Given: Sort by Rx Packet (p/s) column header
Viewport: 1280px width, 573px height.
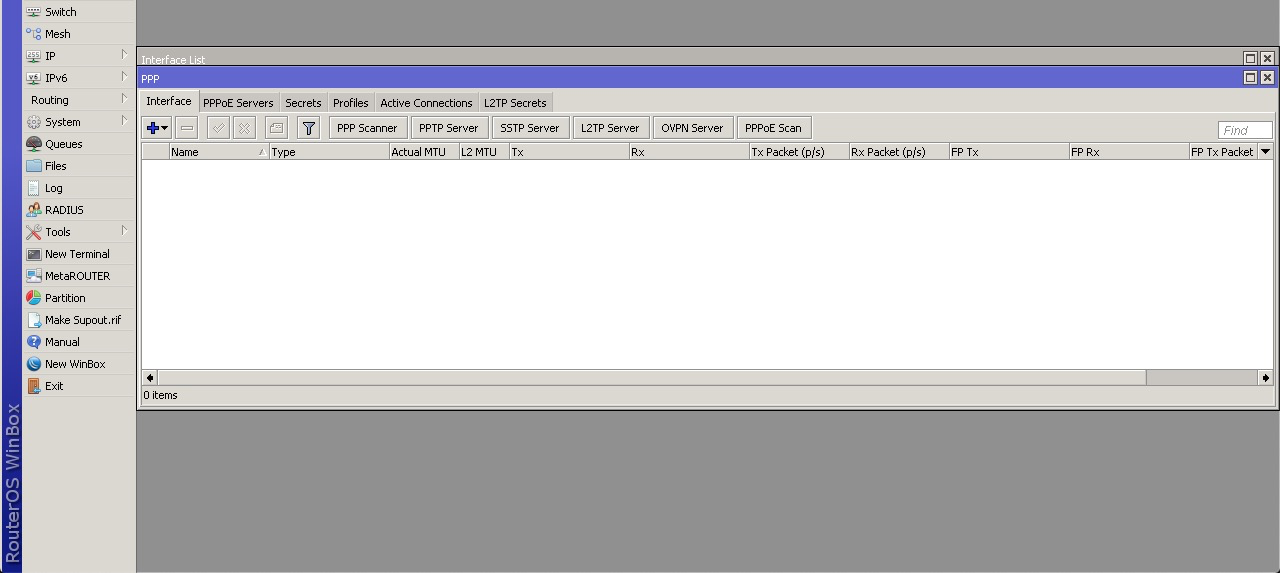Looking at the screenshot, I should [899, 152].
